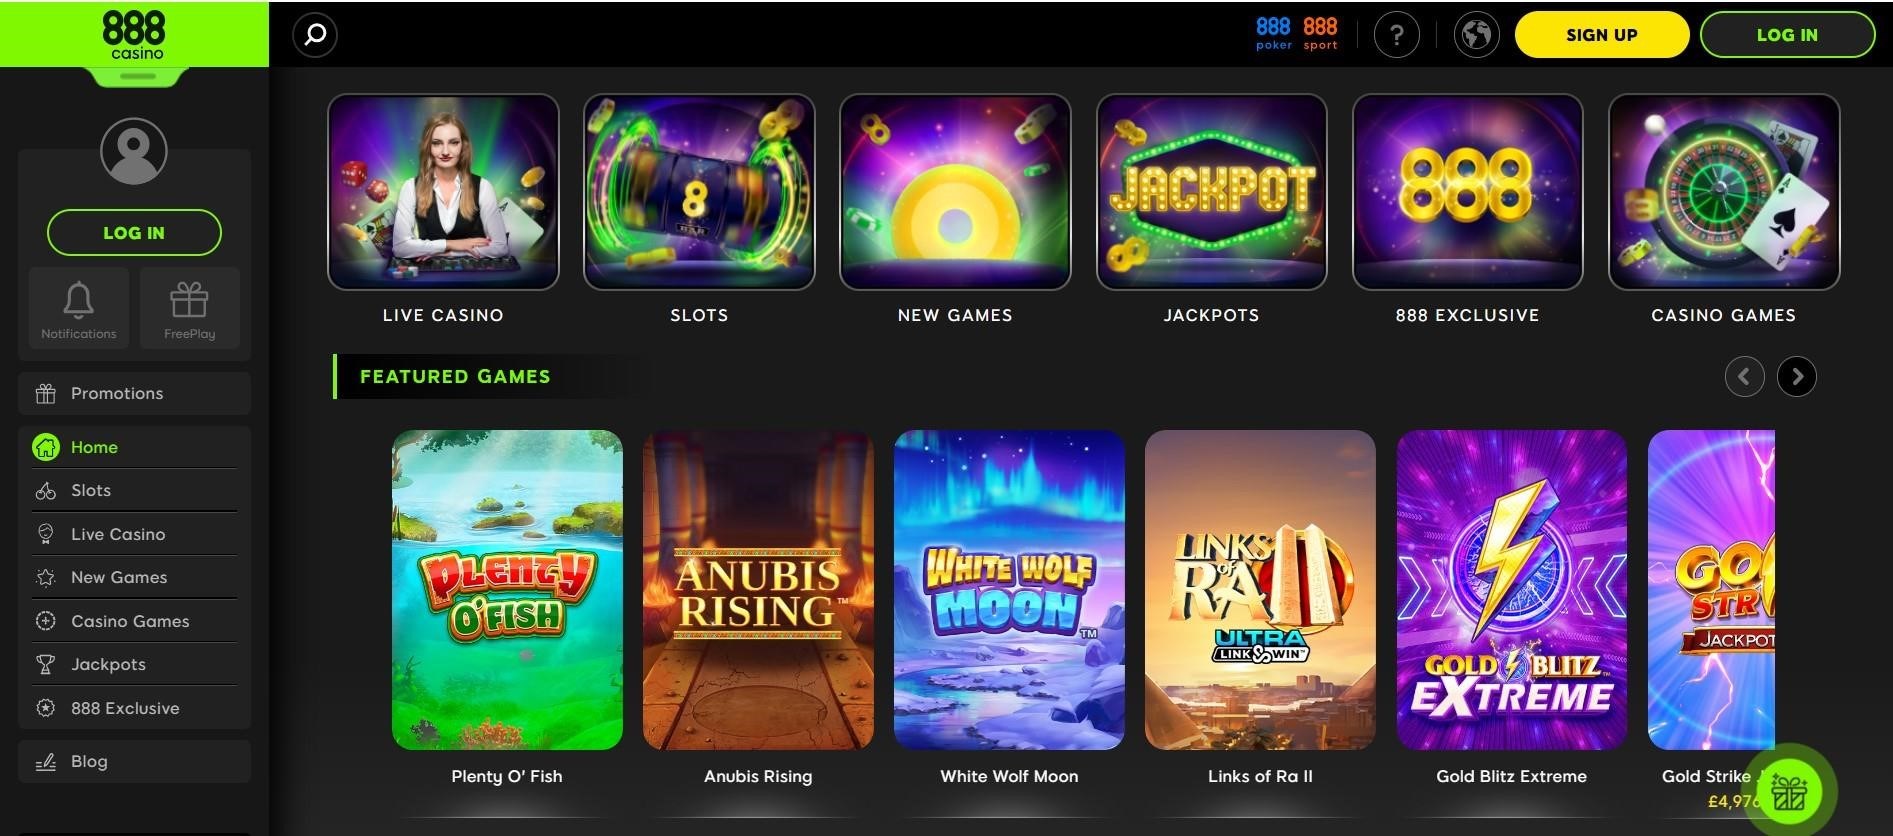Click the 888 poker logo
Viewport: 1893px width, 836px height.
point(1274,33)
